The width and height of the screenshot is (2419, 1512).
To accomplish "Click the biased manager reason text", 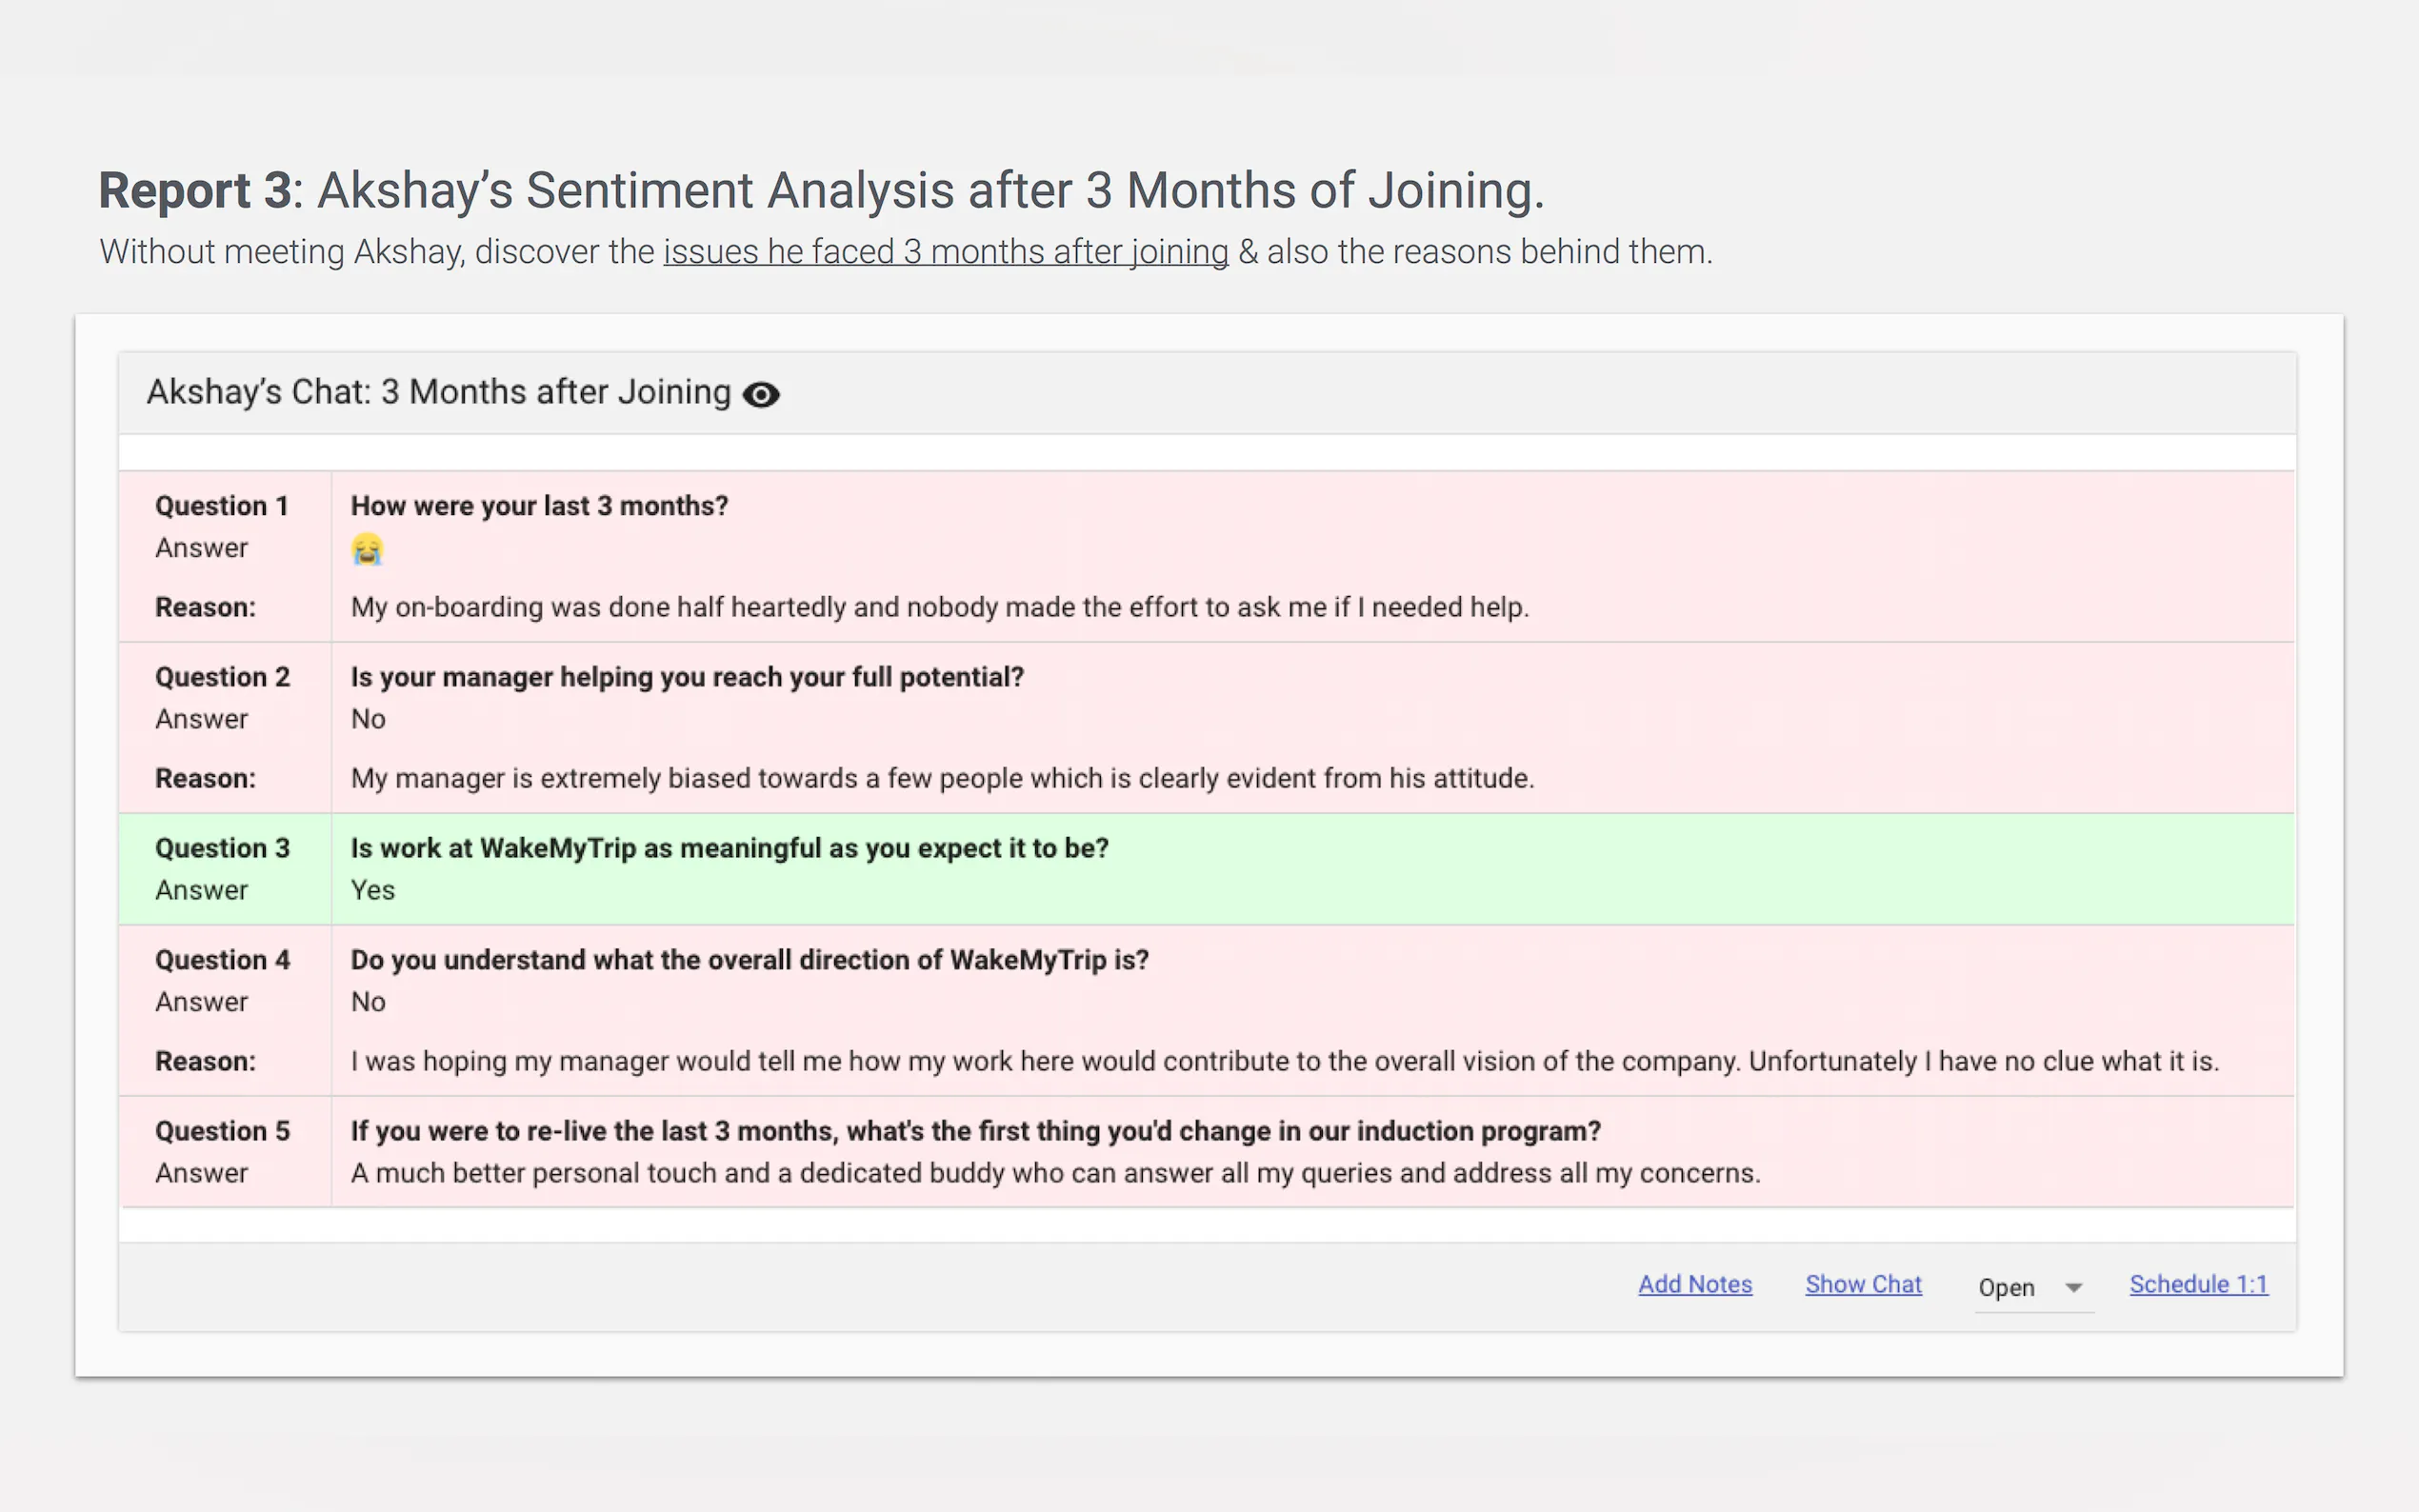I will (x=942, y=778).
